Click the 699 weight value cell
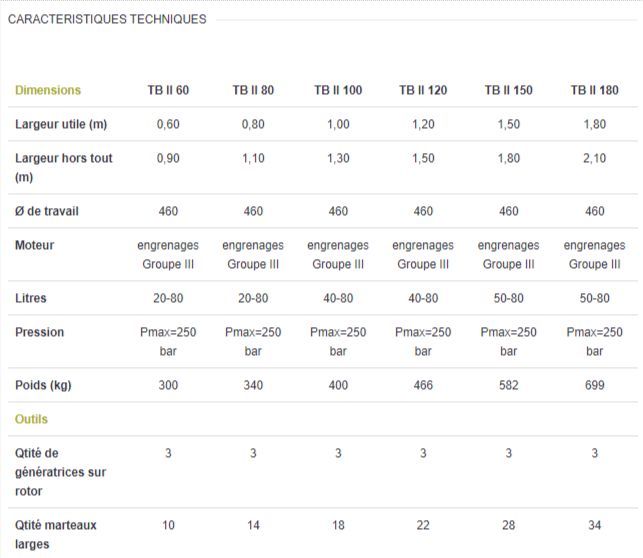 click(594, 385)
